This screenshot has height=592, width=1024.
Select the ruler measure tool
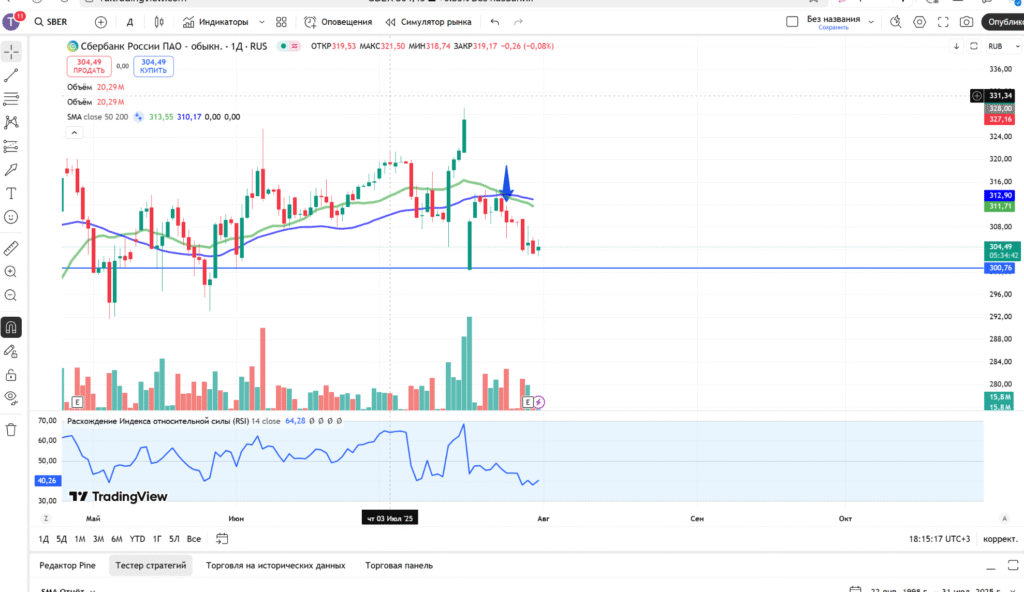(x=11, y=248)
